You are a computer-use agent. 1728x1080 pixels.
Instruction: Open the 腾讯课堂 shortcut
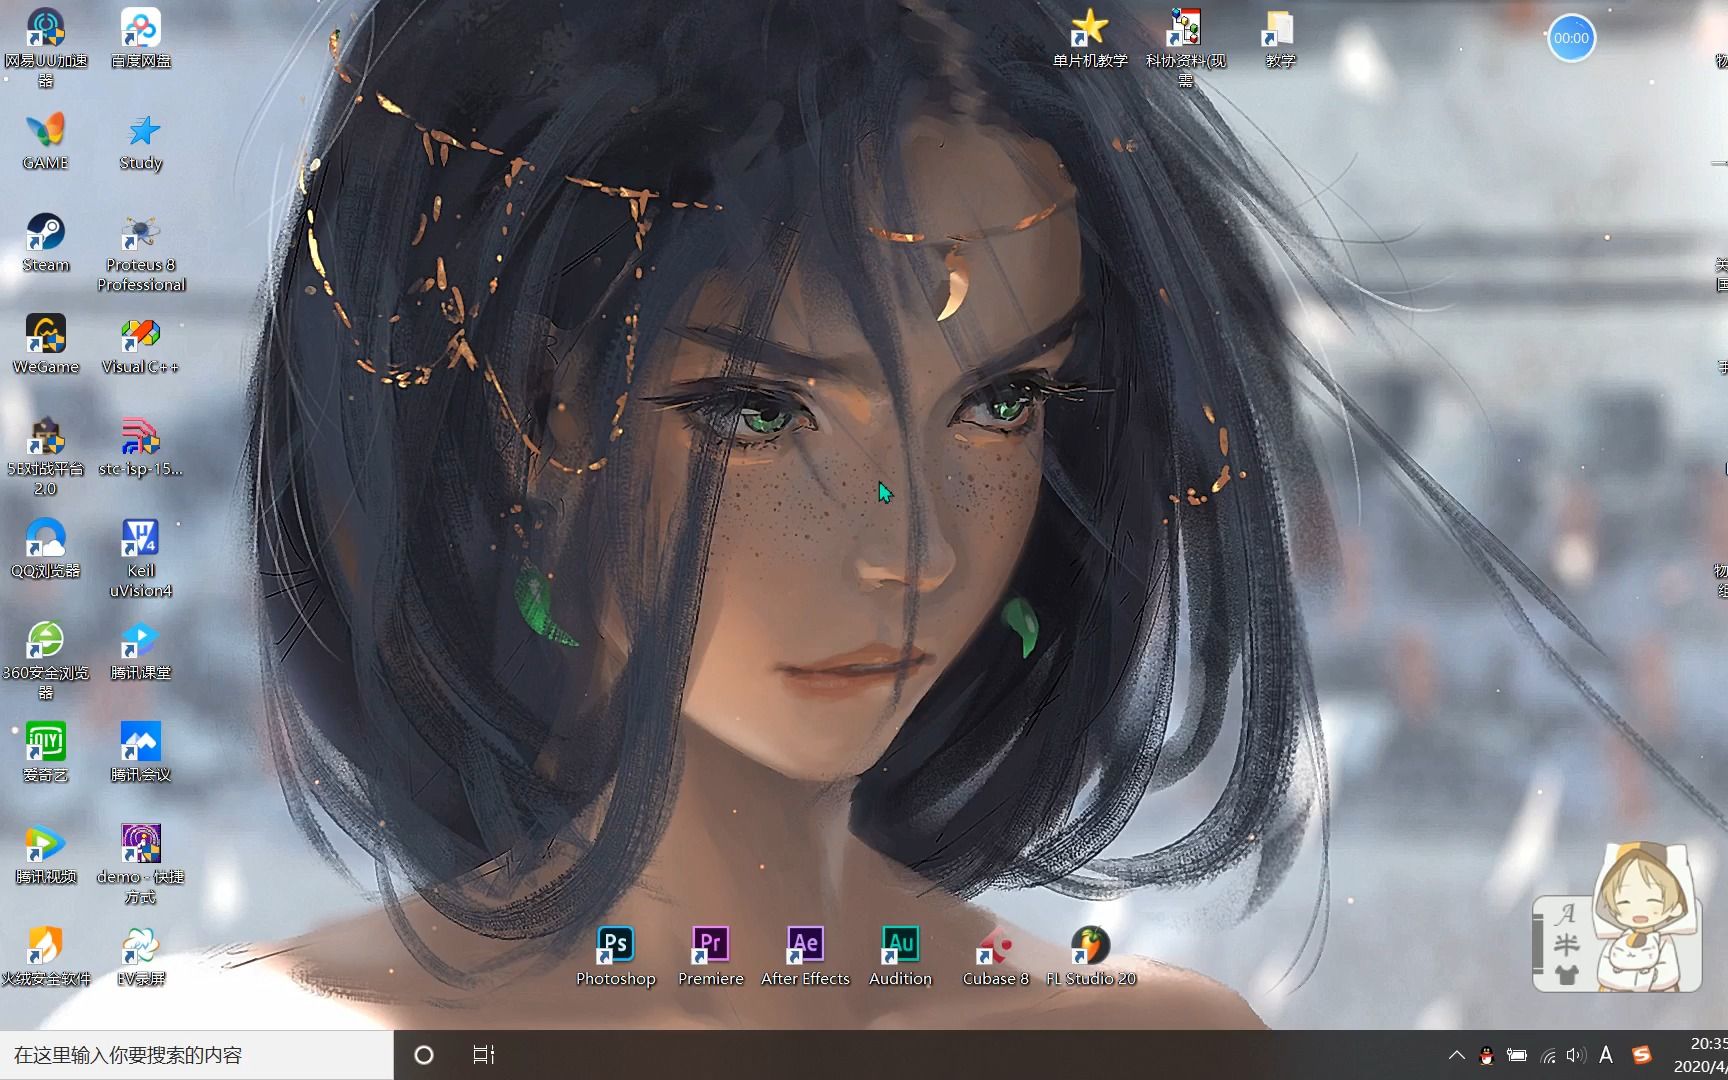[x=141, y=651]
